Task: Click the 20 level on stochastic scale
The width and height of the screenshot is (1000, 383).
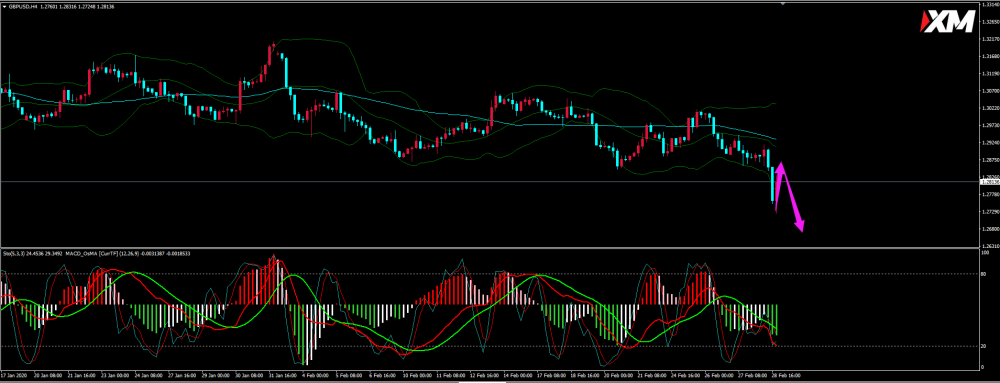Action: click(x=983, y=347)
